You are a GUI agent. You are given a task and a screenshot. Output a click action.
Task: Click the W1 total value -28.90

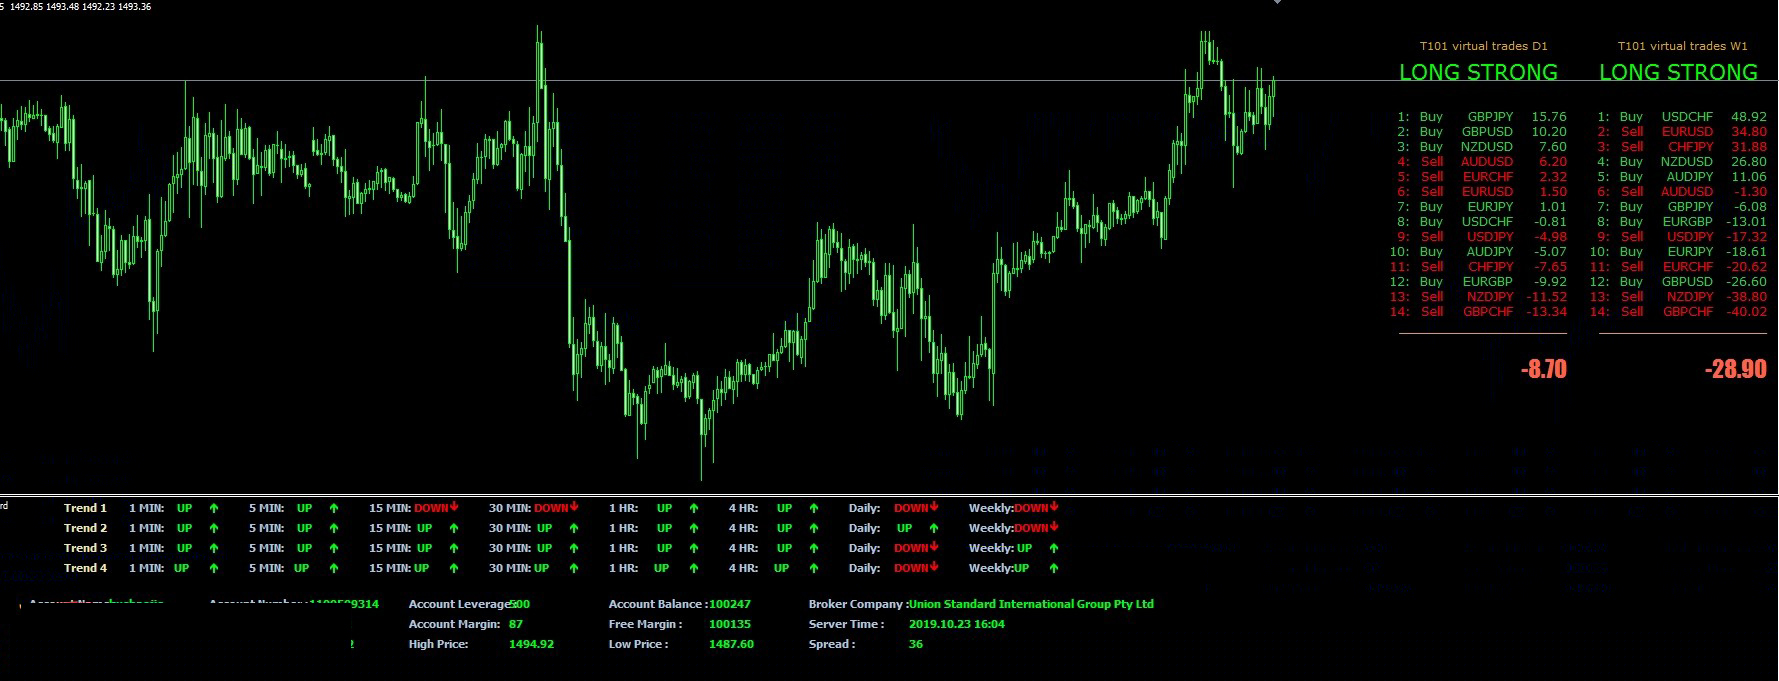[x=1736, y=369]
